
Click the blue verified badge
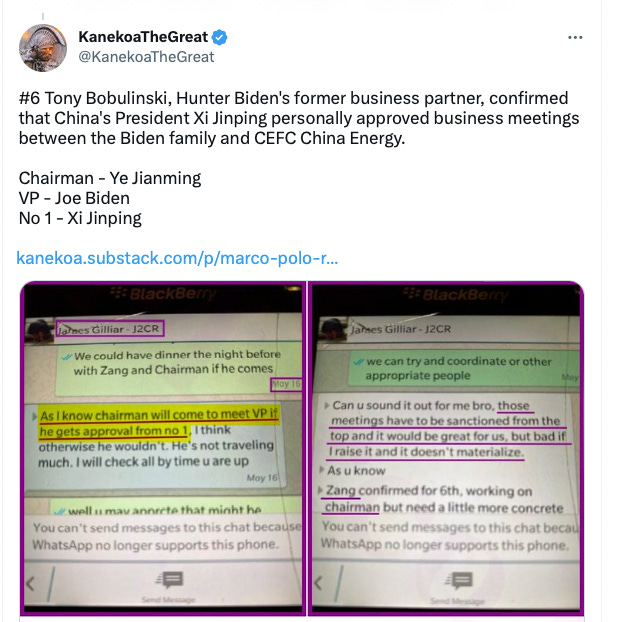219,37
